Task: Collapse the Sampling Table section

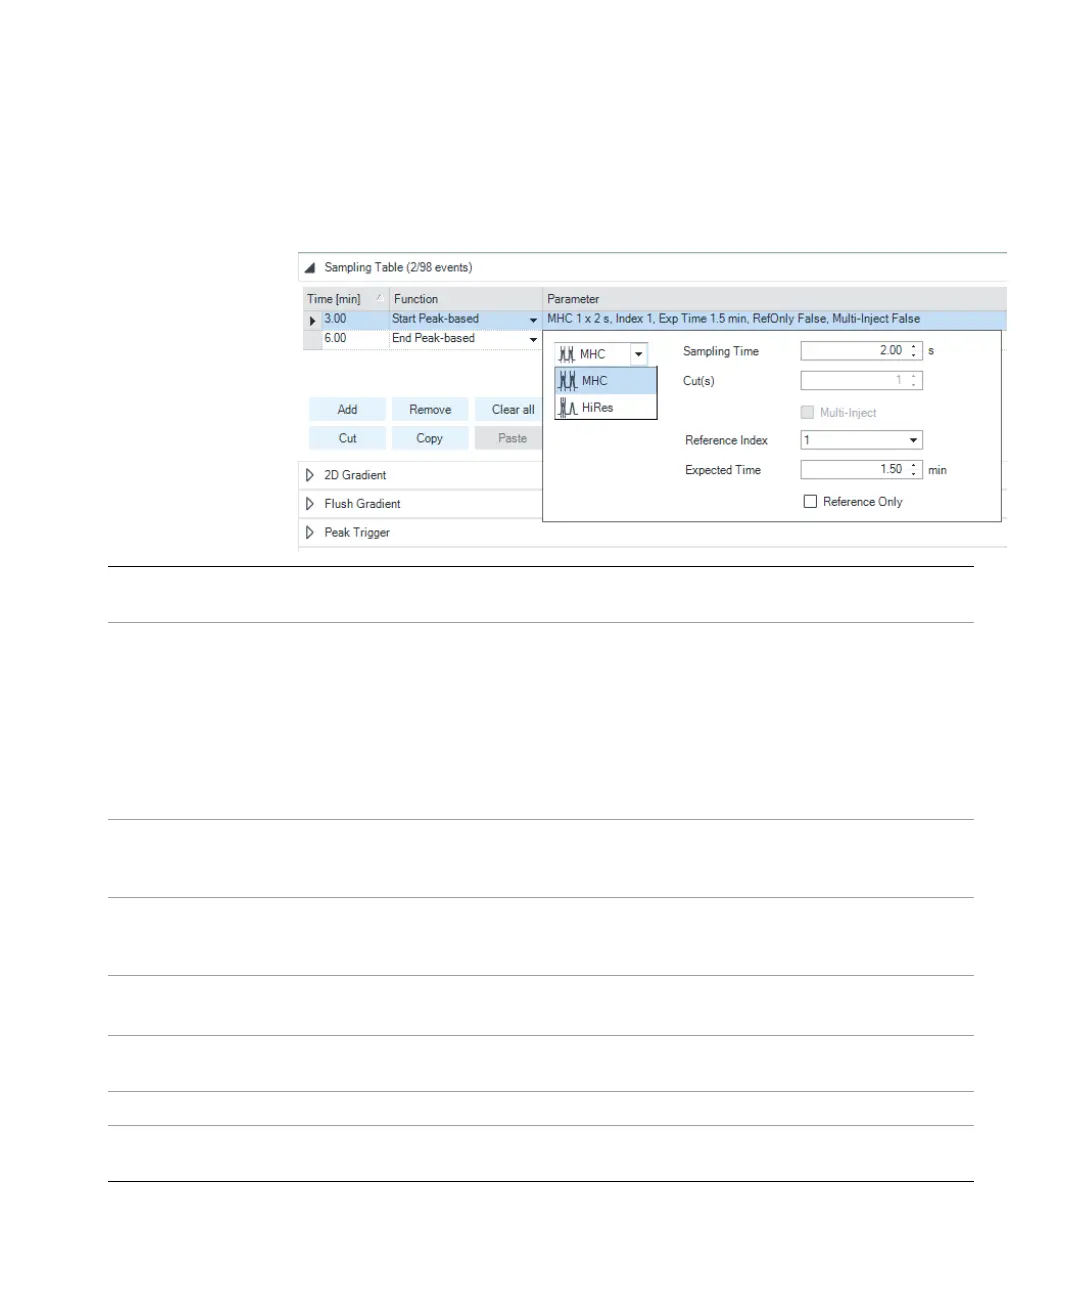Action: click(x=310, y=268)
